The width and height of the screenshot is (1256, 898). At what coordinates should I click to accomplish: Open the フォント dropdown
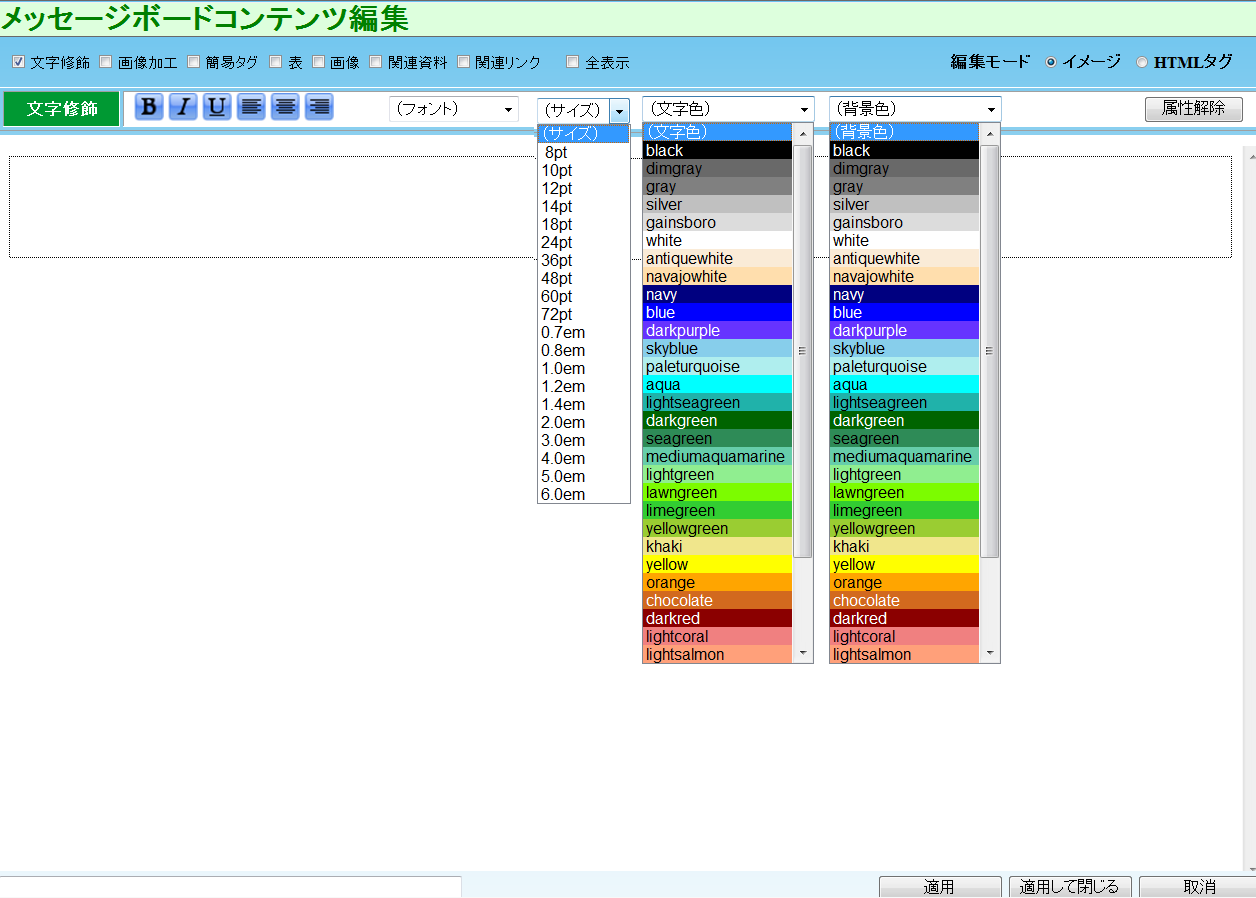[454, 109]
